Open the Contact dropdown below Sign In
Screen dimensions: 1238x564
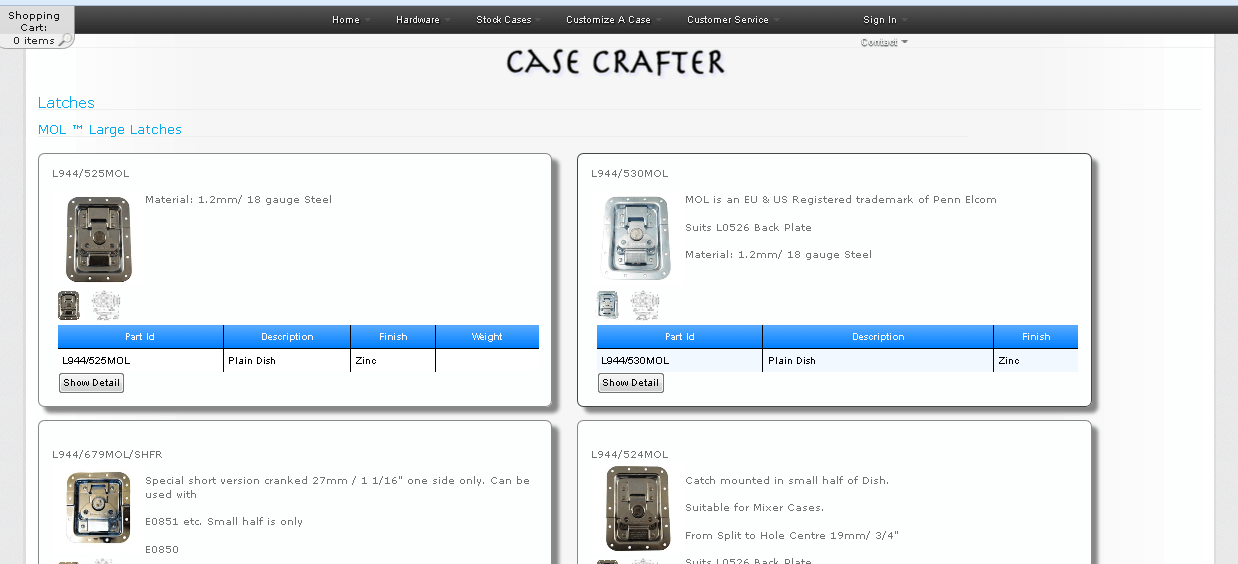pyautogui.click(x=883, y=42)
